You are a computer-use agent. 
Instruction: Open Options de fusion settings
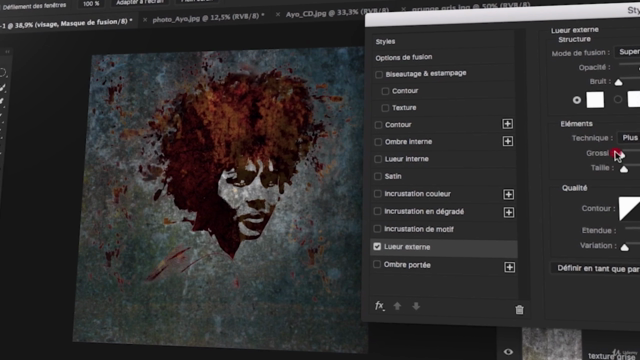tap(404, 58)
